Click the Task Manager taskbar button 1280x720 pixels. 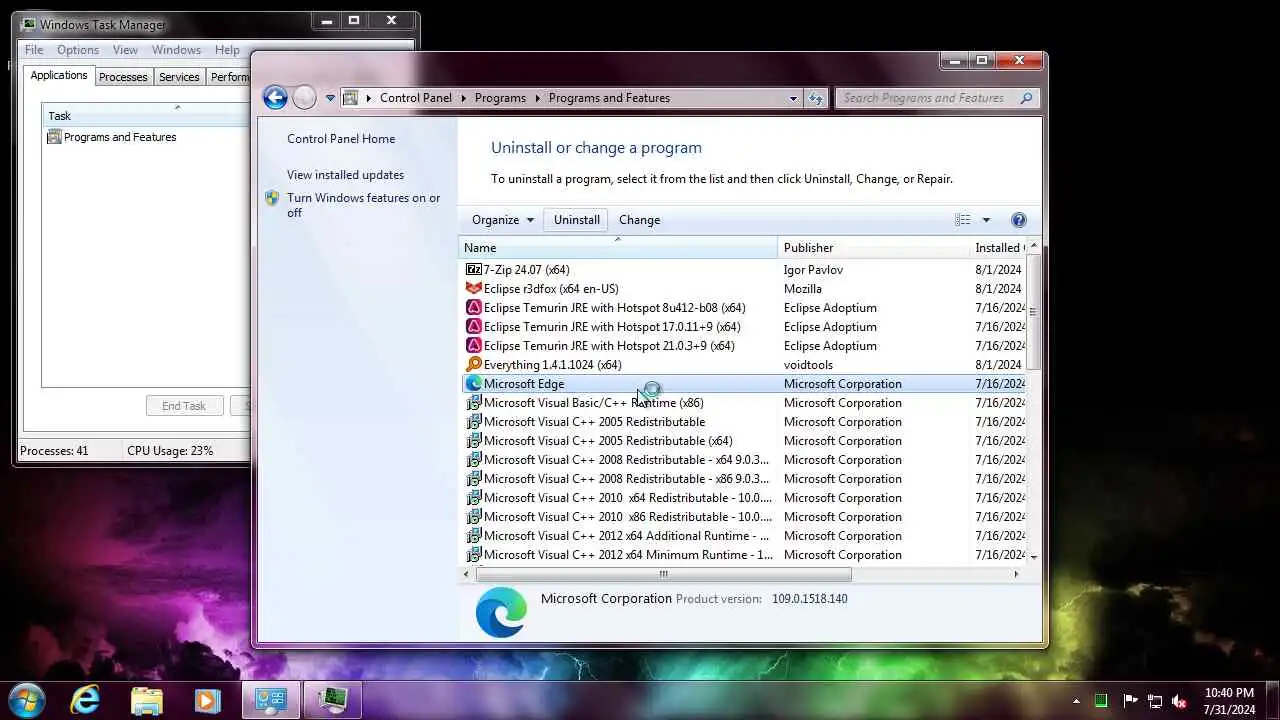[332, 700]
